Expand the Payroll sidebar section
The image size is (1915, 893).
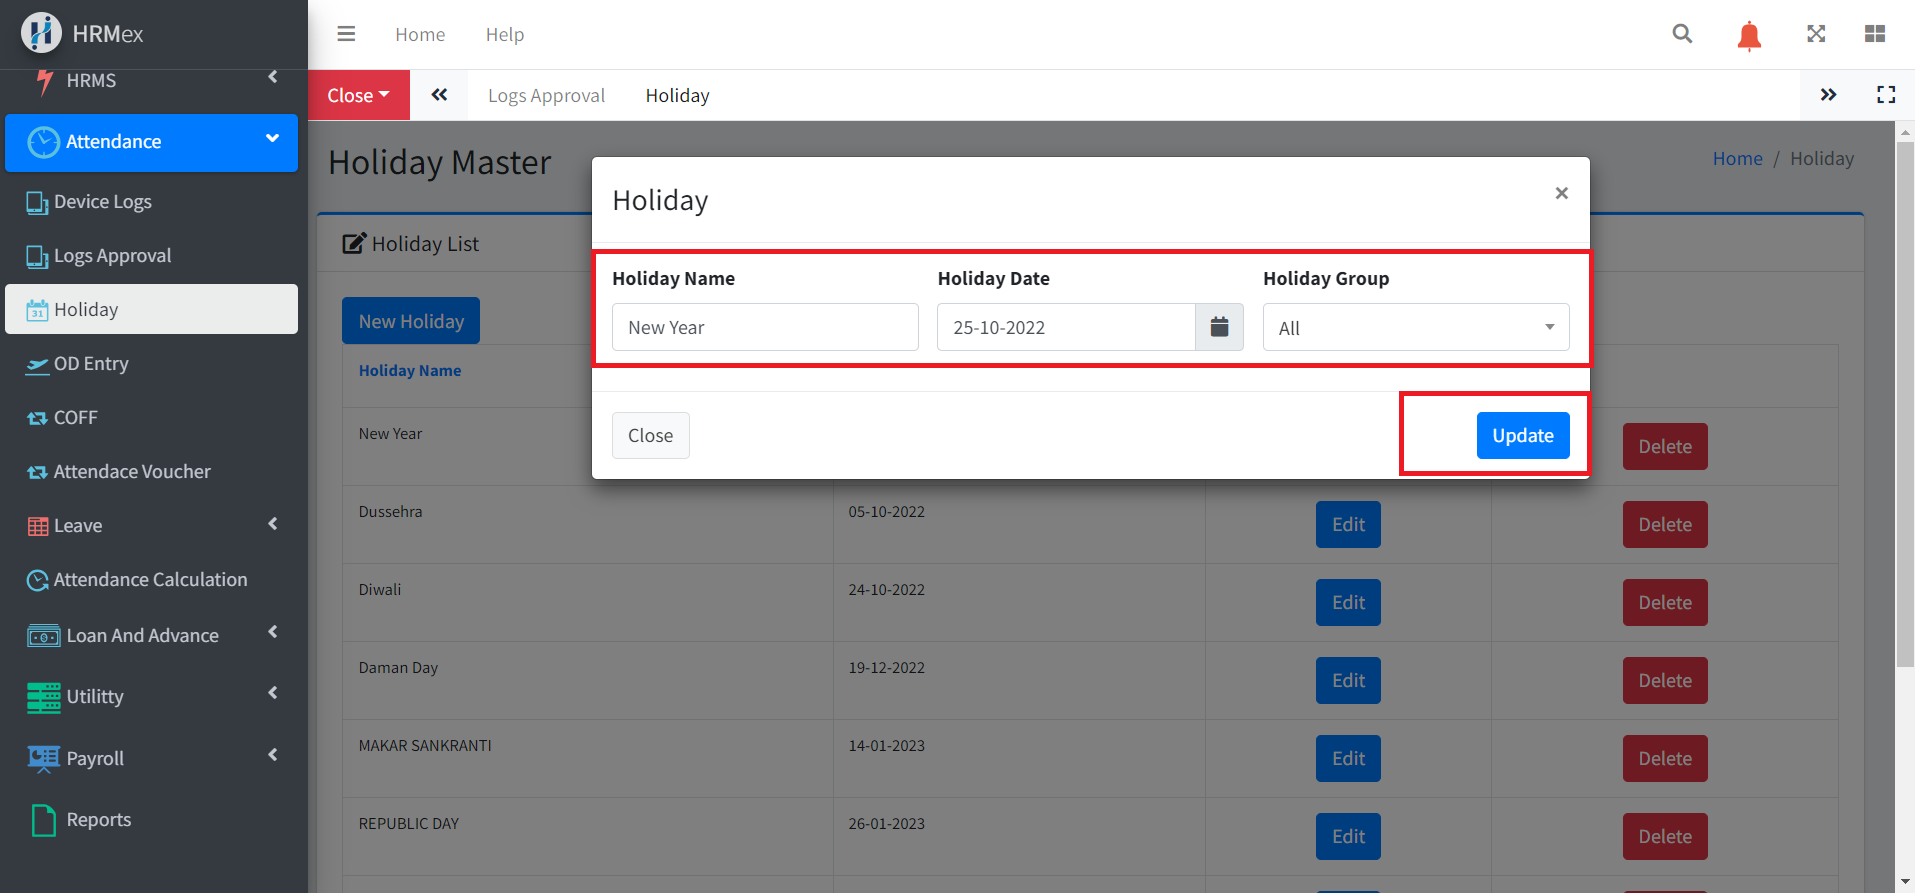pos(151,758)
